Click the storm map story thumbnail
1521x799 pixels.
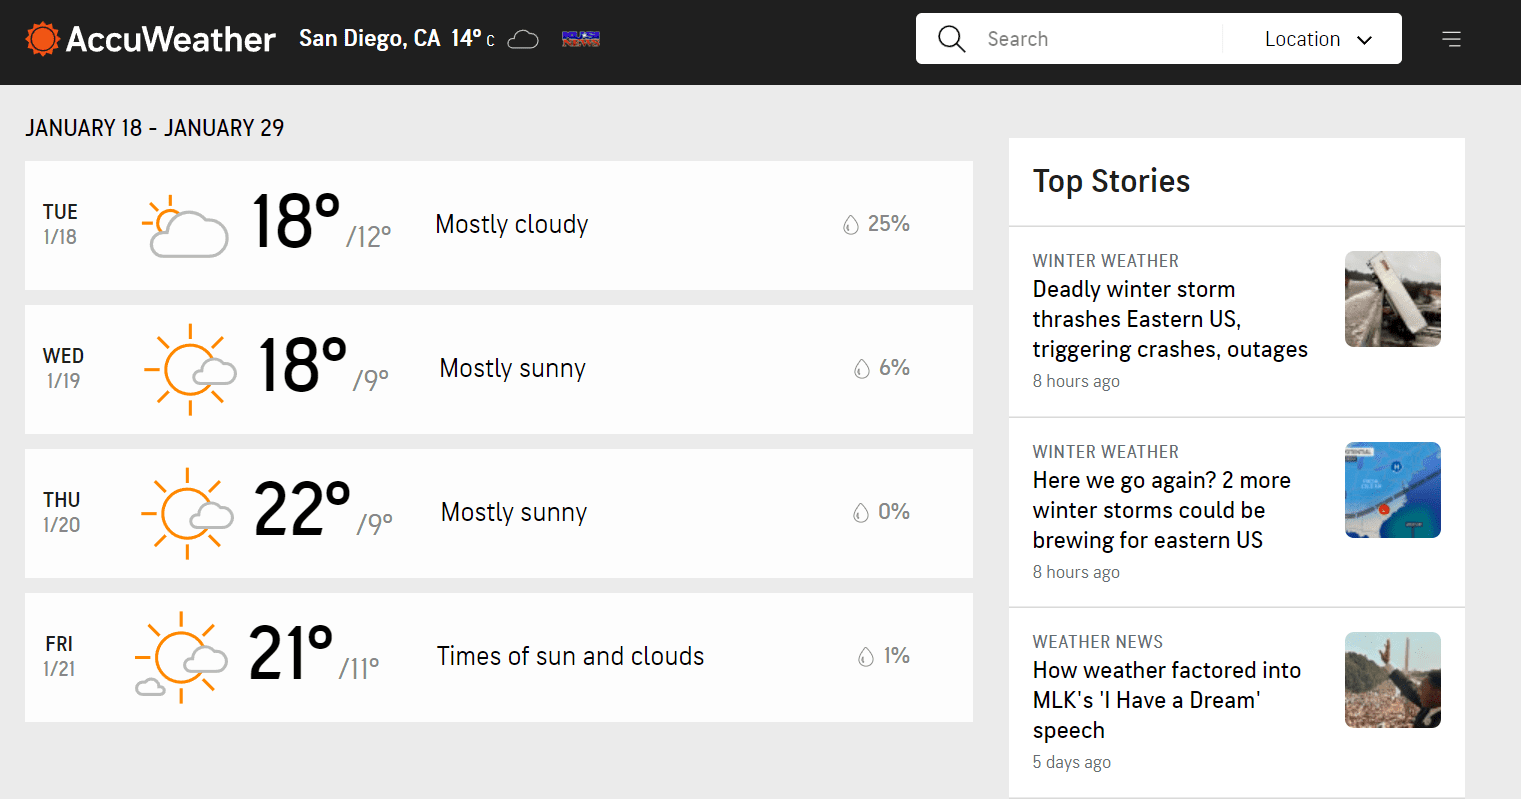(1392, 490)
